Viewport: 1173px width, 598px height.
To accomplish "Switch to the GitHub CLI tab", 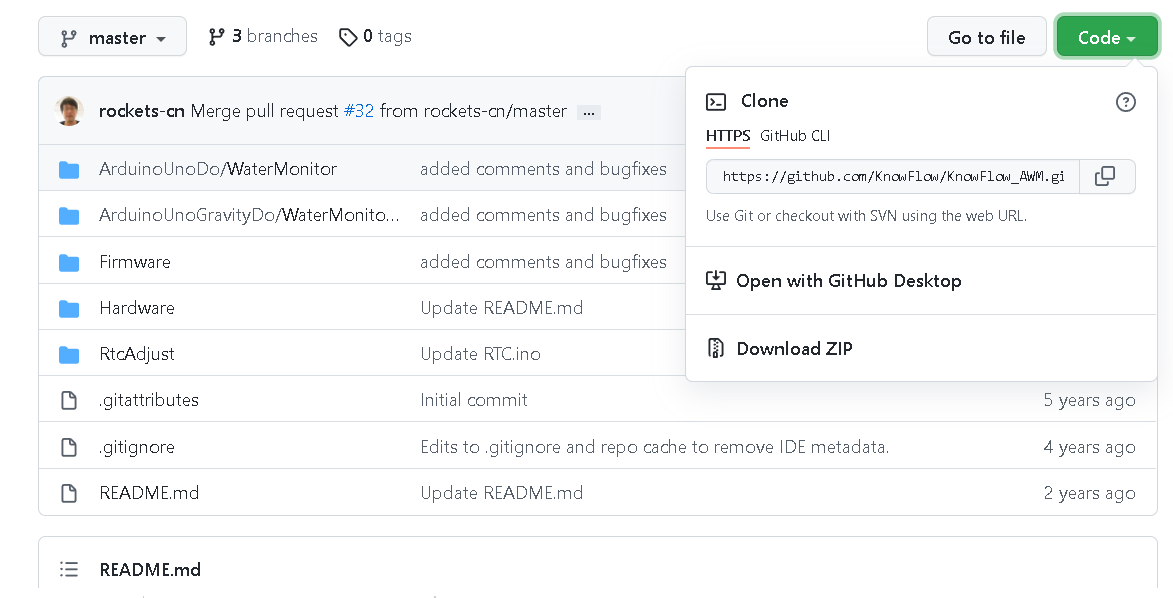I will point(795,136).
